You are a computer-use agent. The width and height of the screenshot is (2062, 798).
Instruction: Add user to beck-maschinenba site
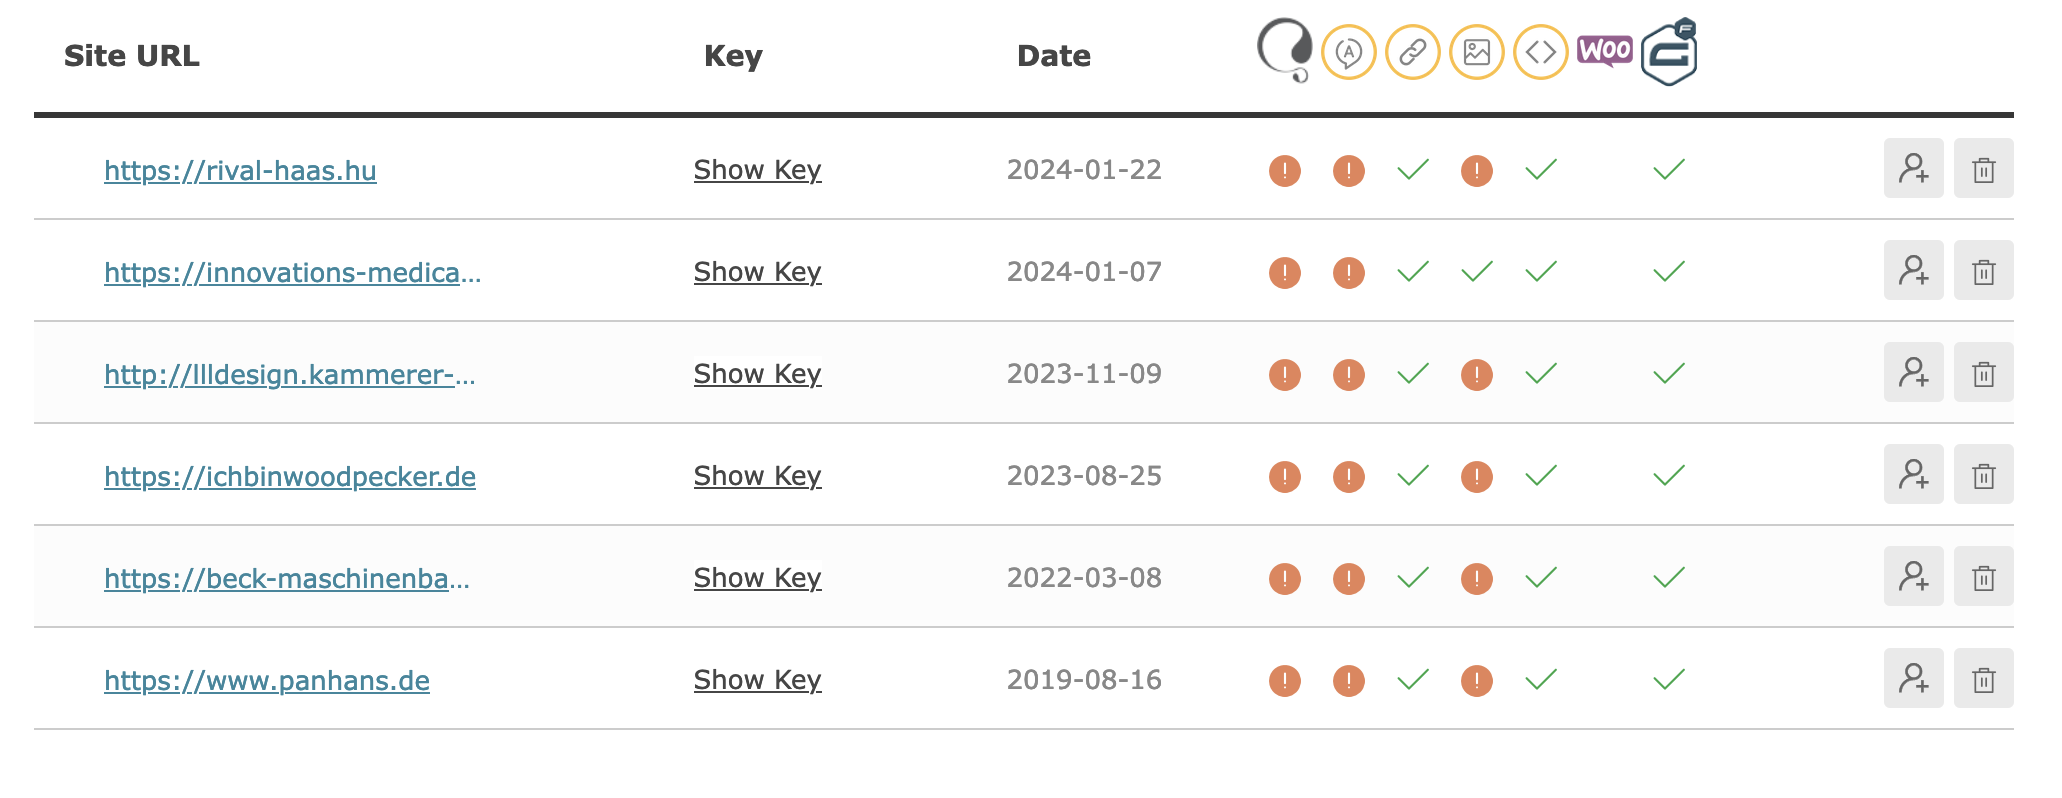1913,576
